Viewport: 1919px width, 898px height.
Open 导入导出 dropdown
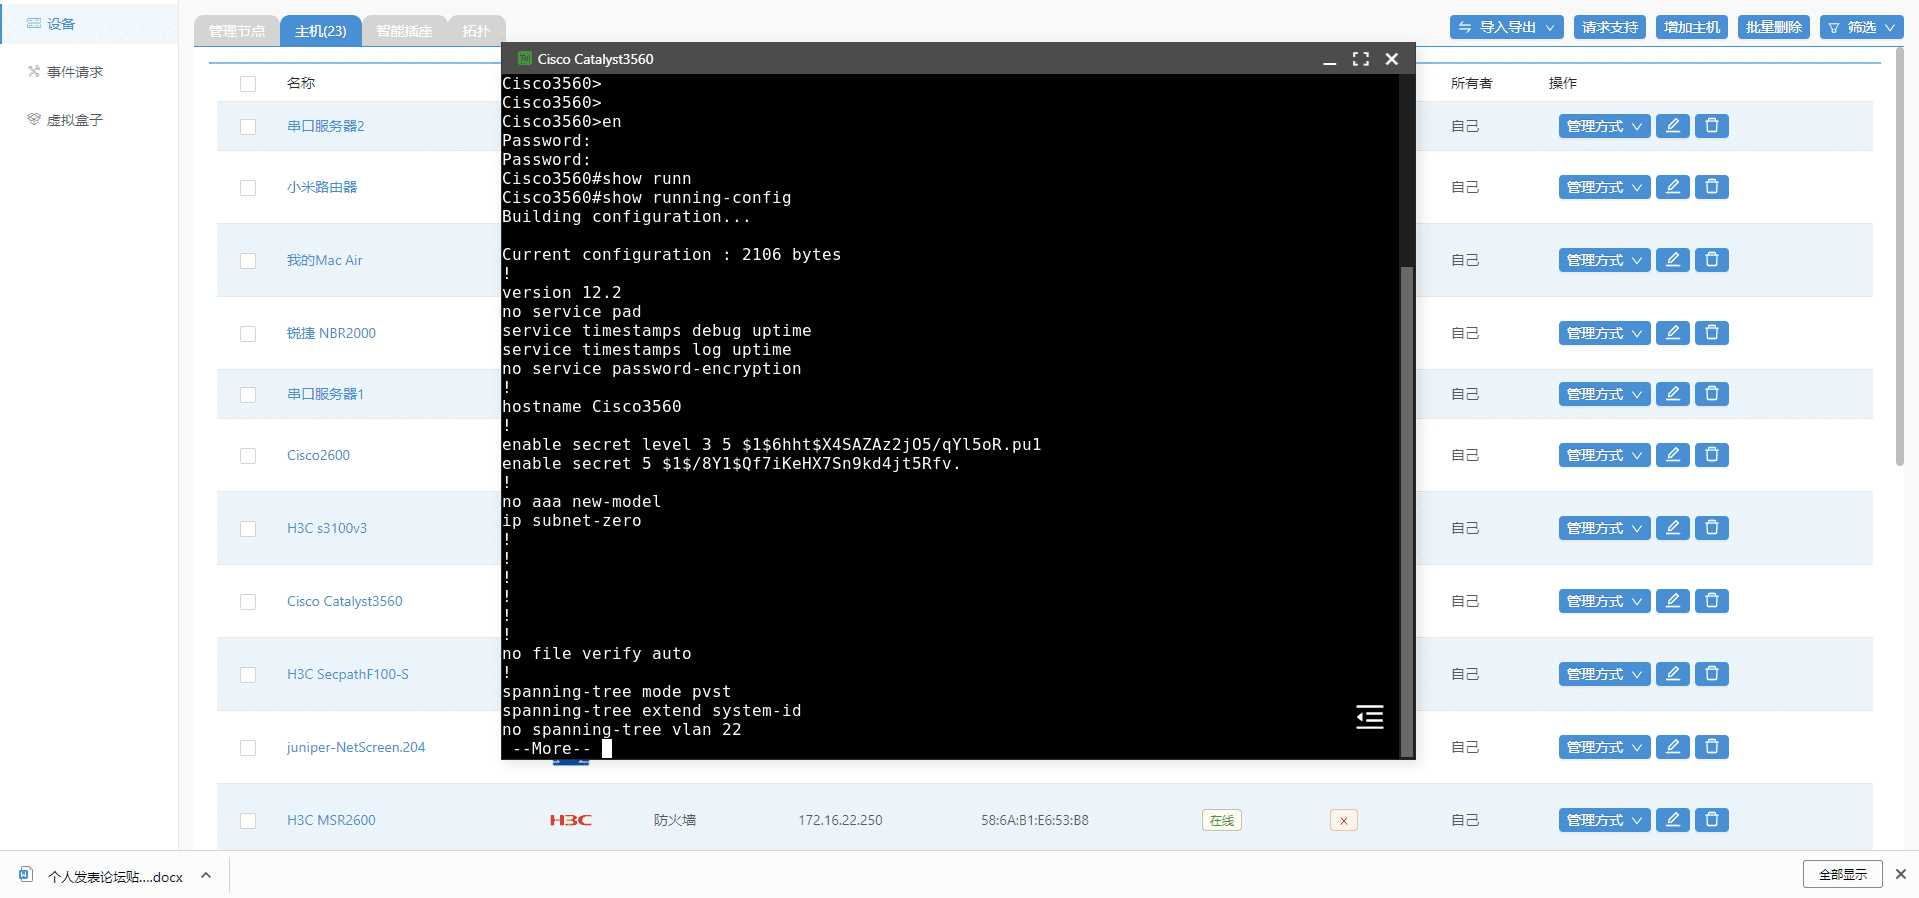click(1506, 27)
